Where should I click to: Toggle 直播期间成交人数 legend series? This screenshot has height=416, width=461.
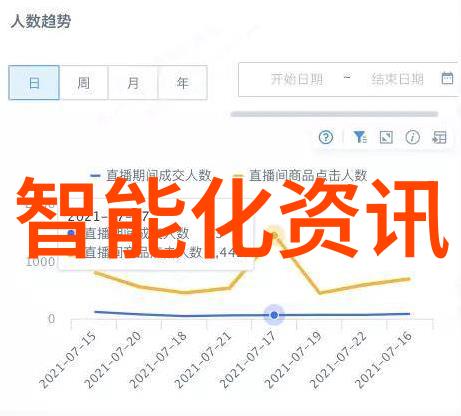151,175
